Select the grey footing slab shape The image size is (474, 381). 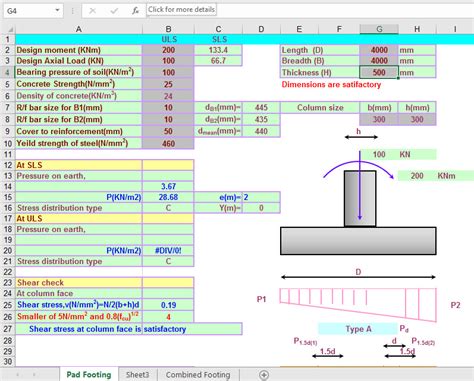pyautogui.click(x=358, y=241)
